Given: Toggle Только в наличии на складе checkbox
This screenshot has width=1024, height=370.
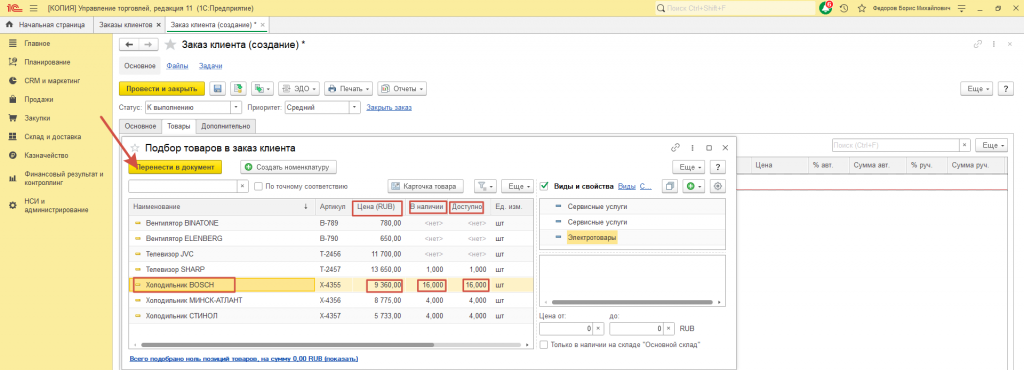Looking at the screenshot, I should point(544,344).
